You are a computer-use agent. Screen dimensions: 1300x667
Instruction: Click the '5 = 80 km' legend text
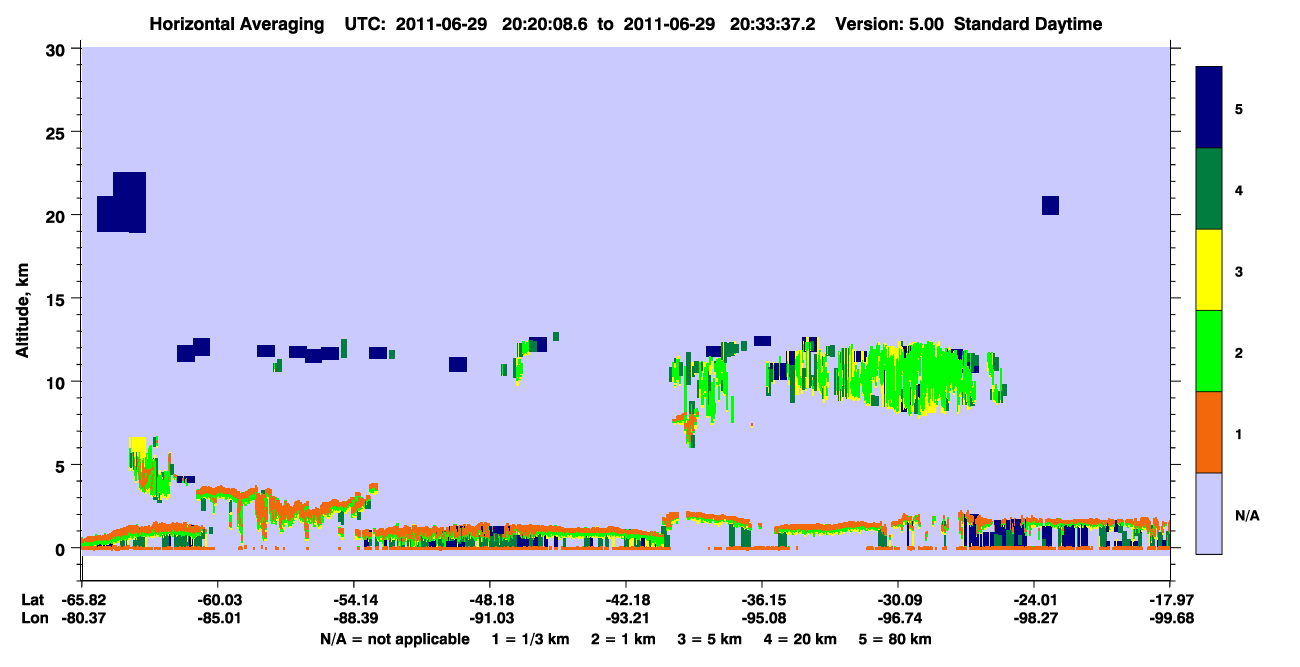click(x=894, y=639)
